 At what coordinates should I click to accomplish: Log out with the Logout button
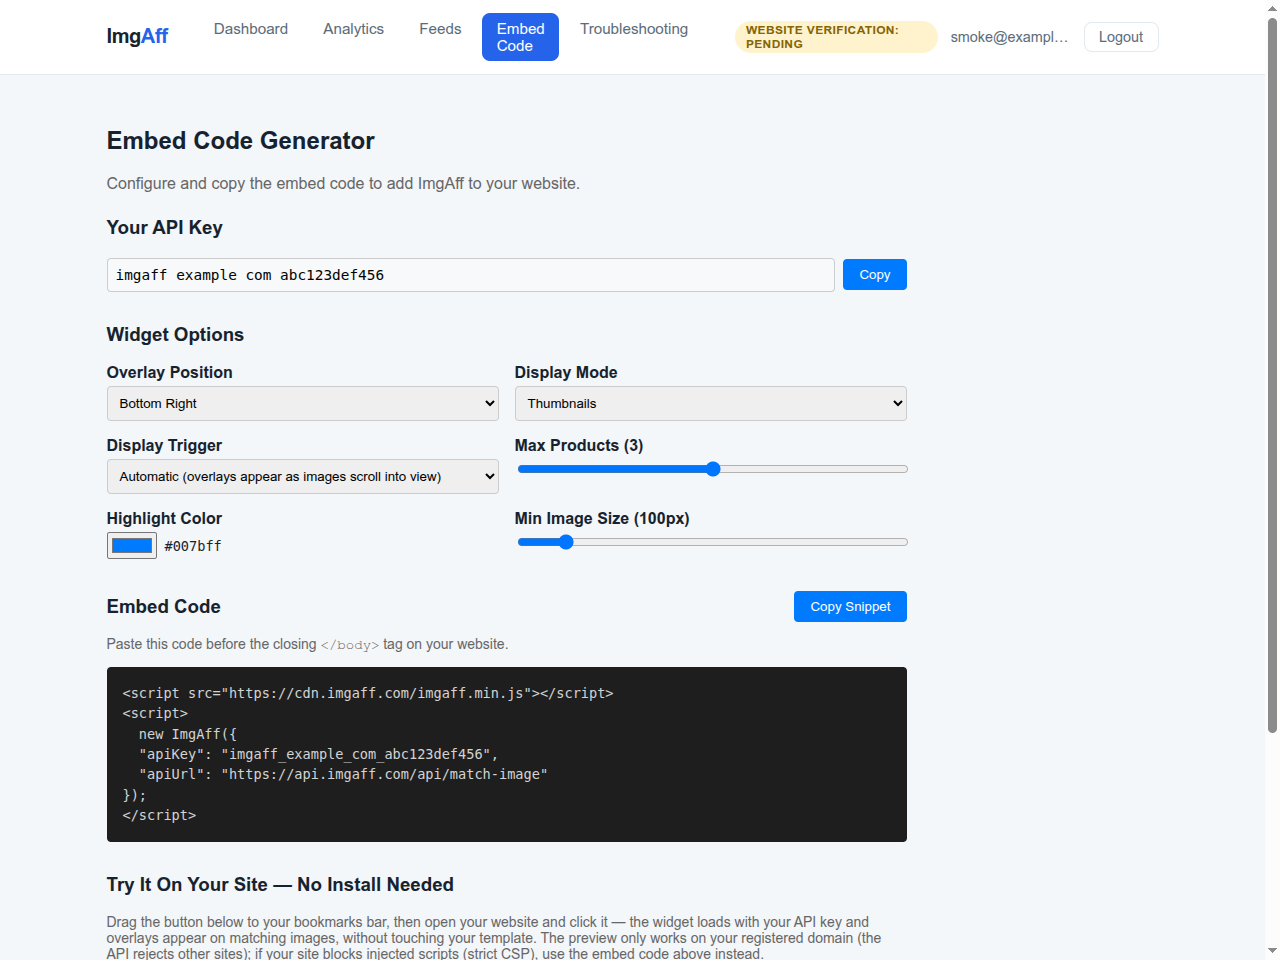[x=1121, y=37]
